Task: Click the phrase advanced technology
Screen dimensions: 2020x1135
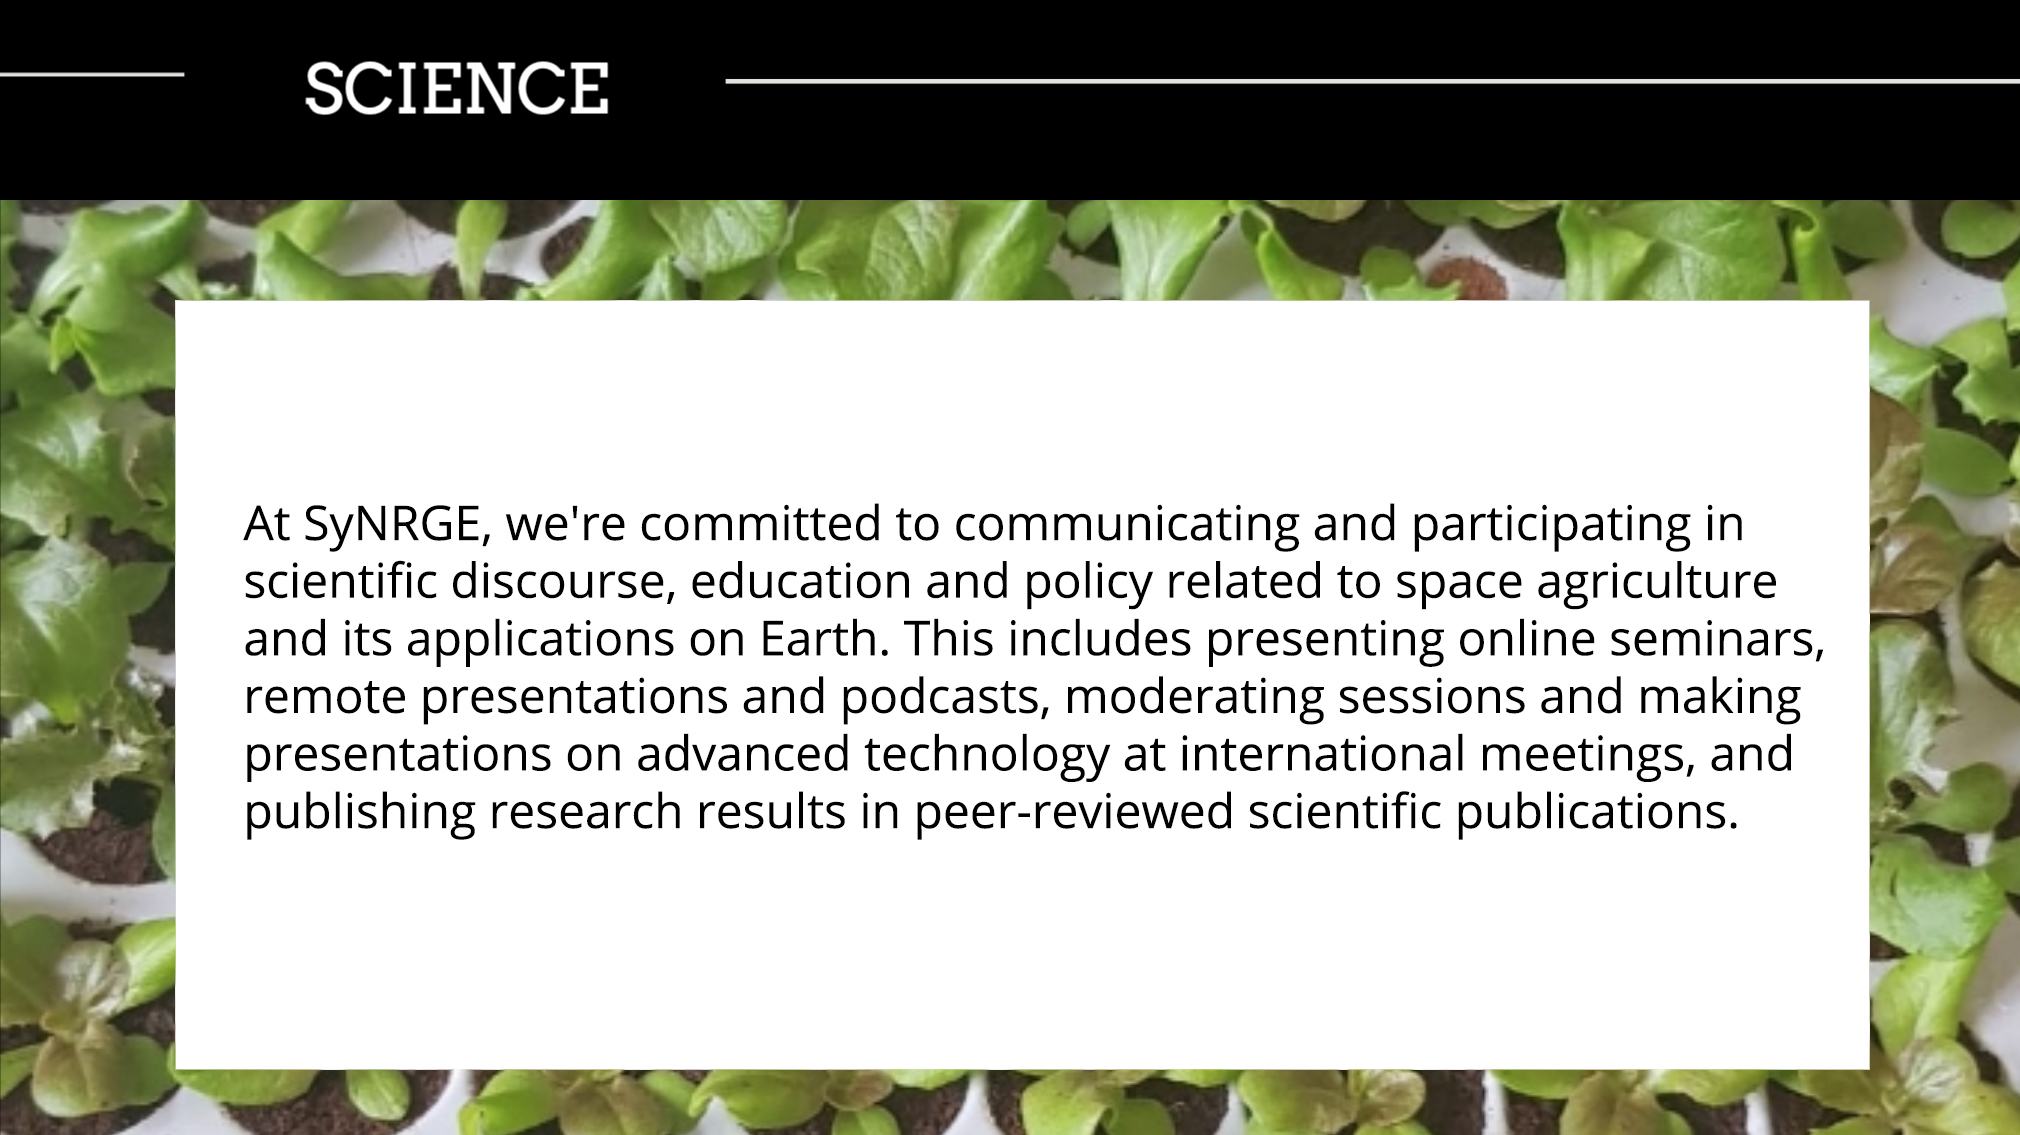Action: pyautogui.click(x=873, y=755)
